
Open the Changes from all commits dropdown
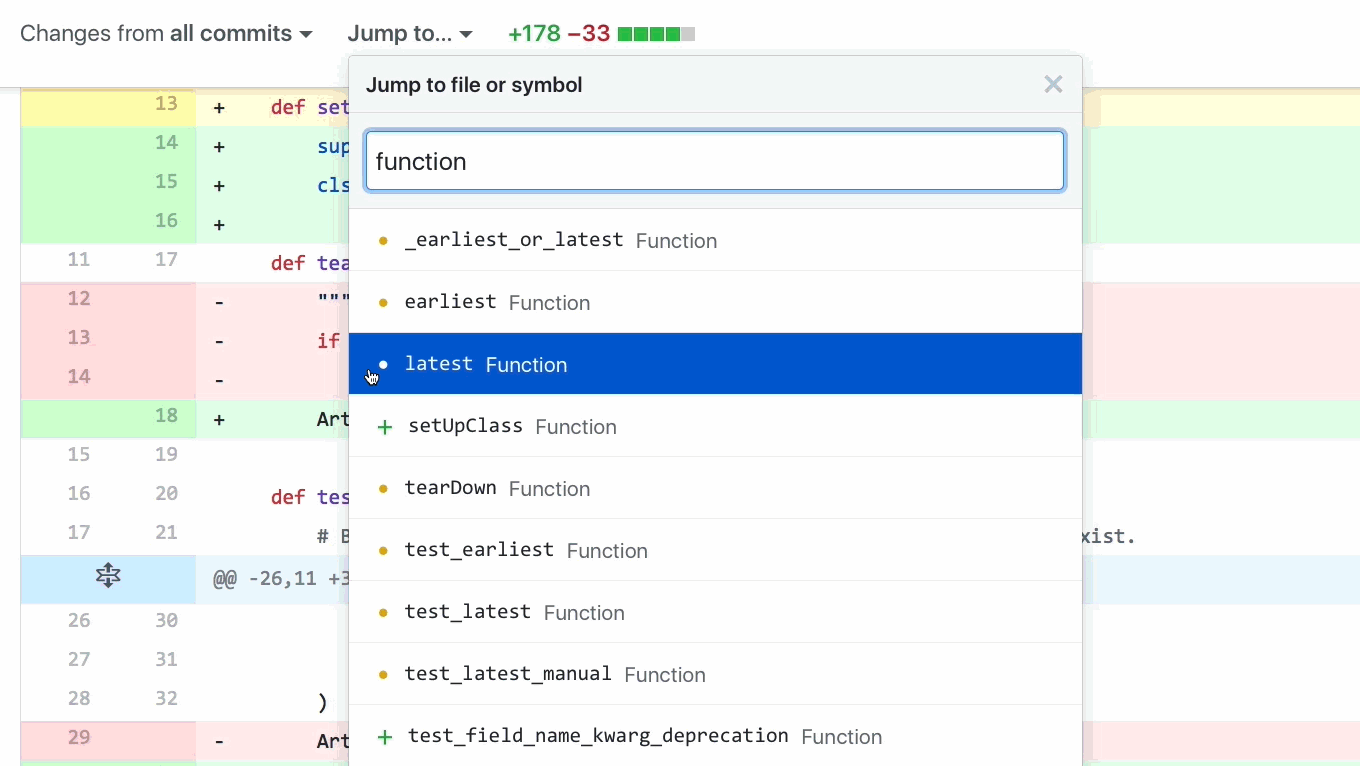click(x=166, y=34)
